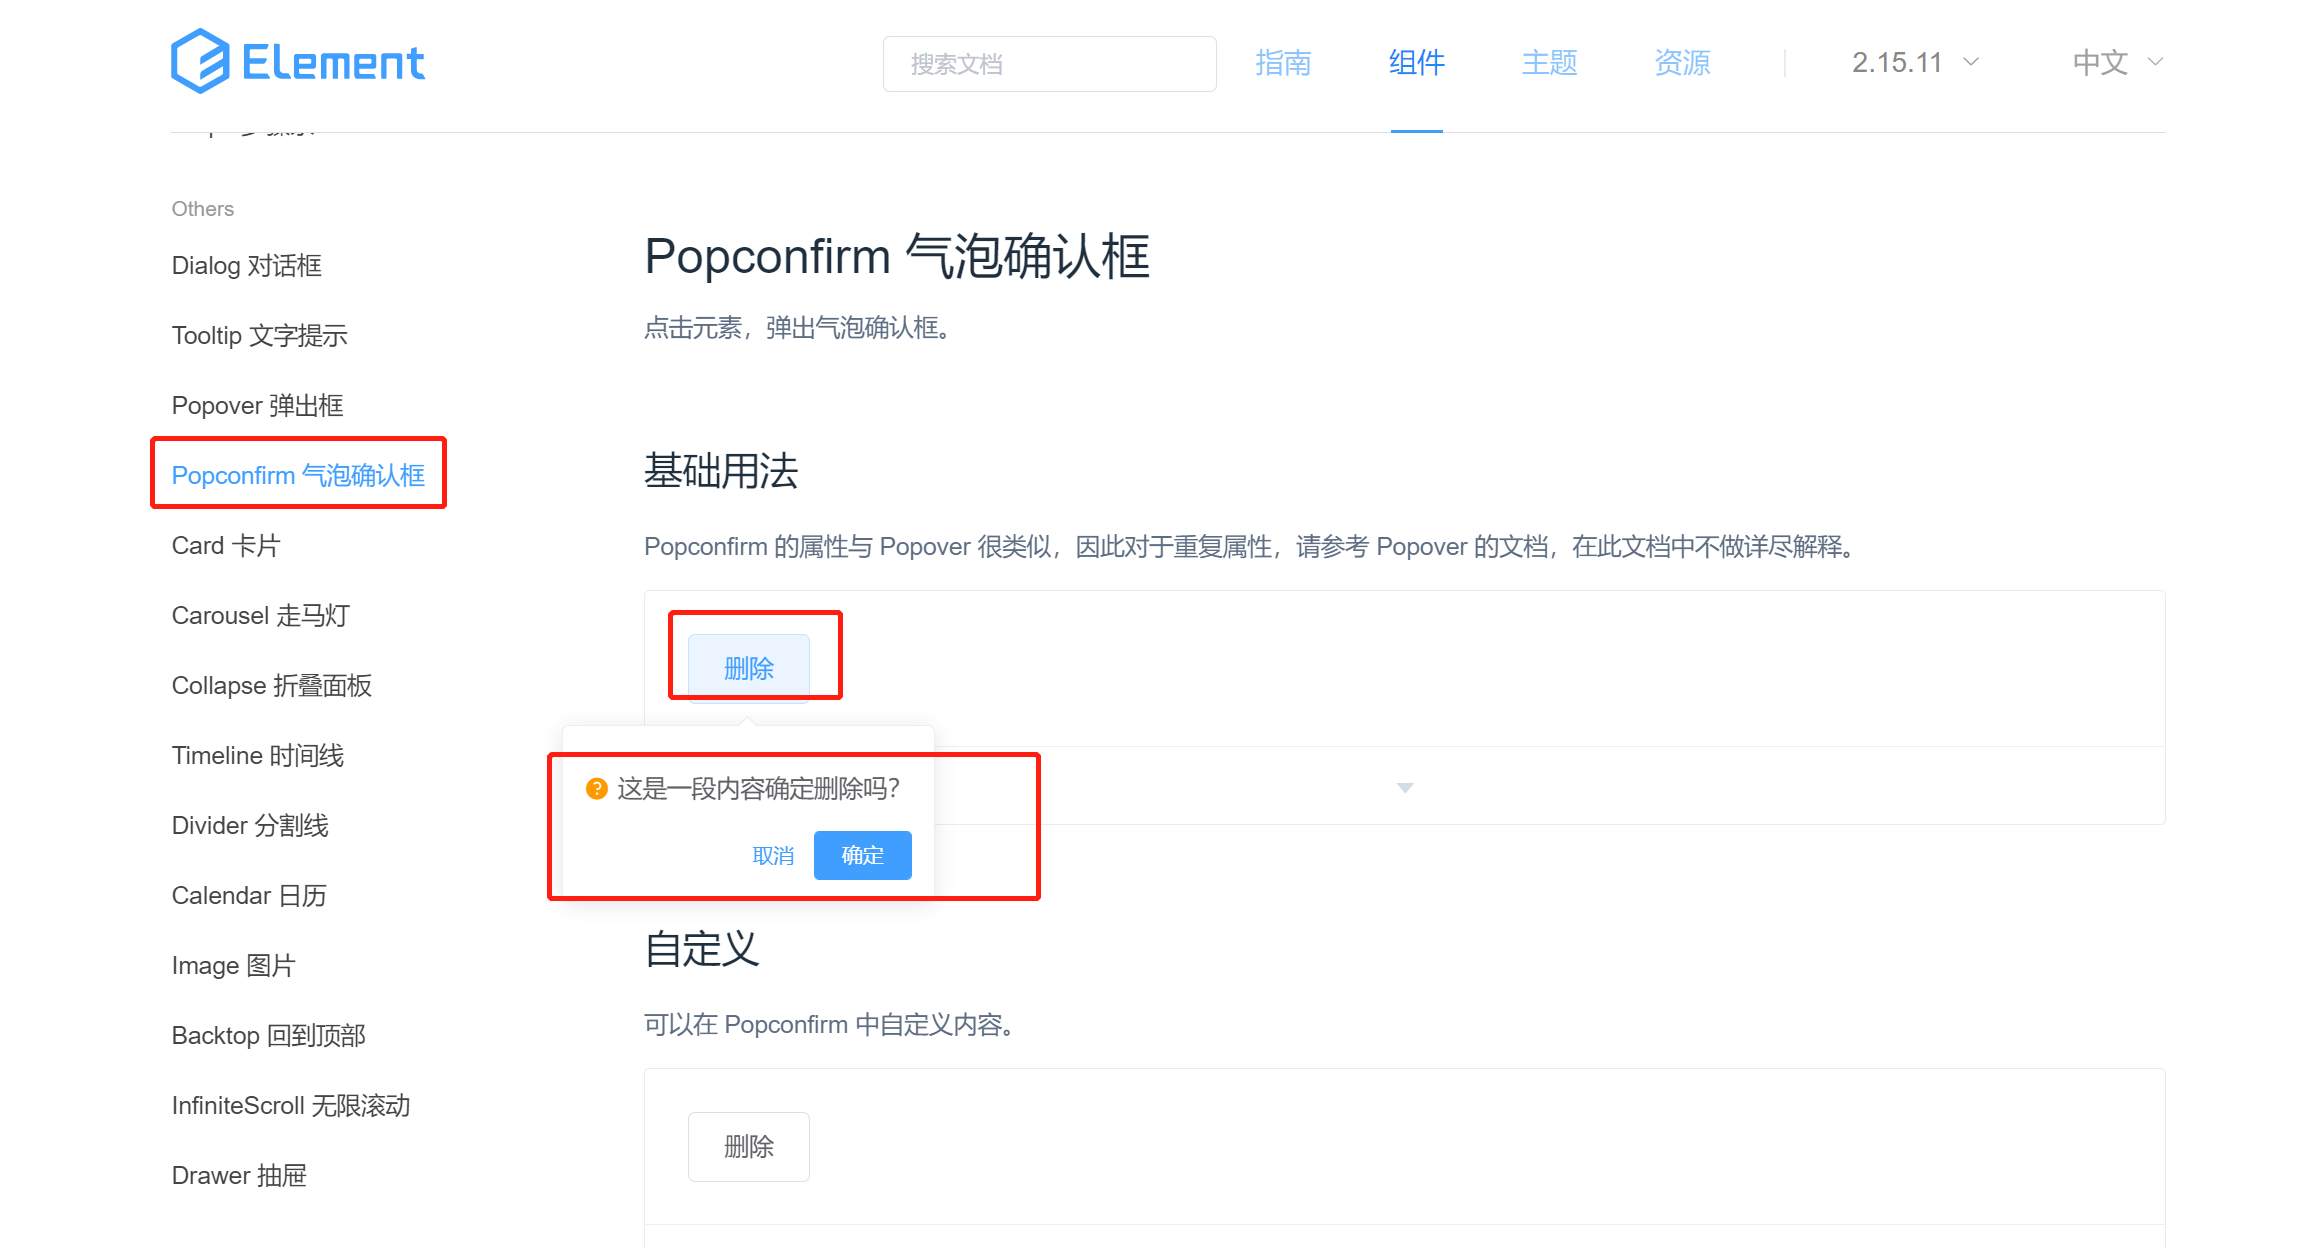
Task: Click the 确定 confirm button
Action: click(862, 855)
